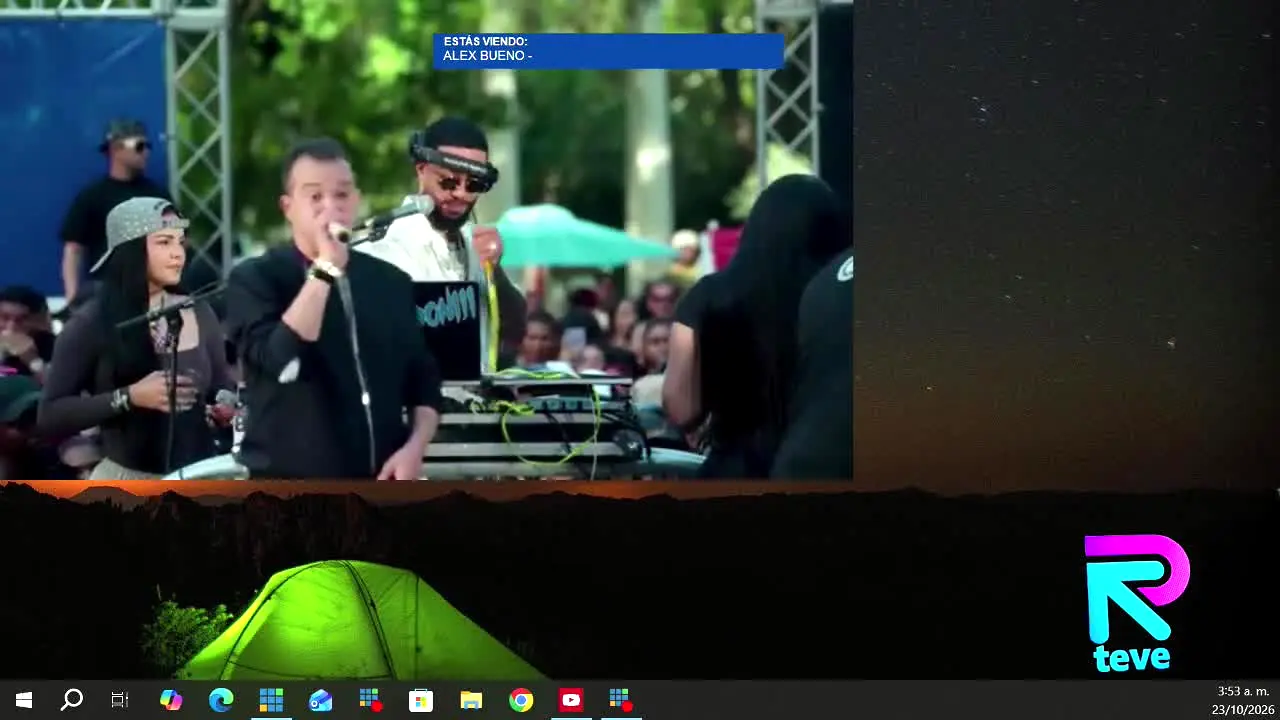Open Microsoft Store from the taskbar
This screenshot has height=720, width=1280.
pos(421,700)
